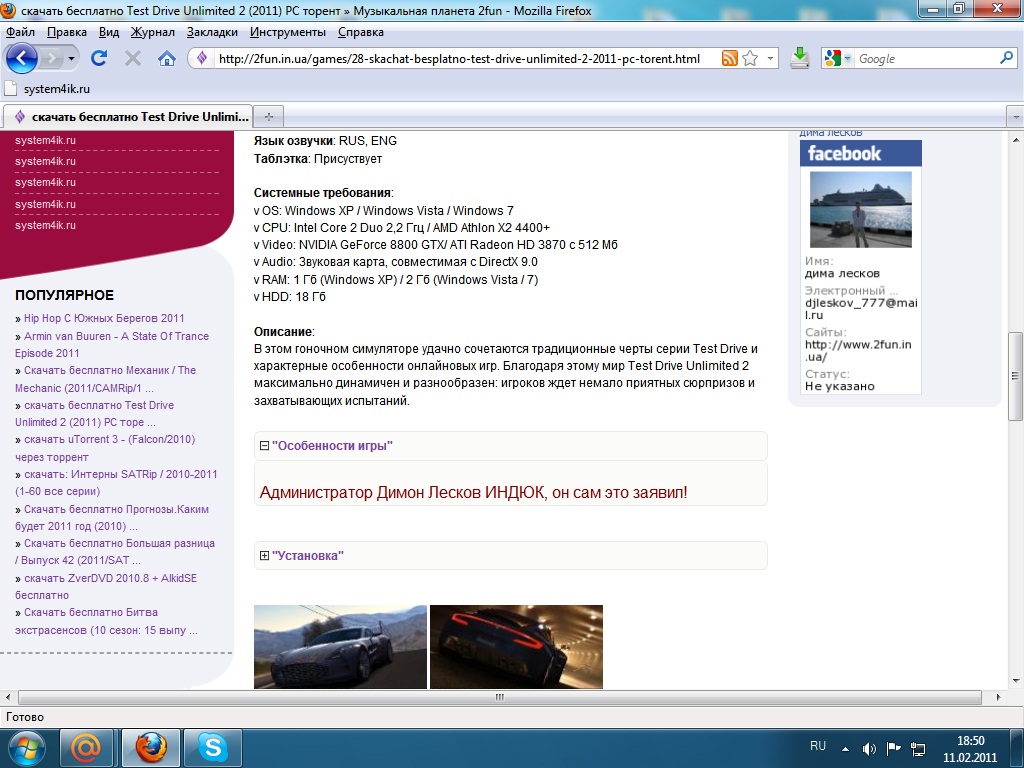Open the Facebook profile photo
The image size is (1024, 768).
860,210
